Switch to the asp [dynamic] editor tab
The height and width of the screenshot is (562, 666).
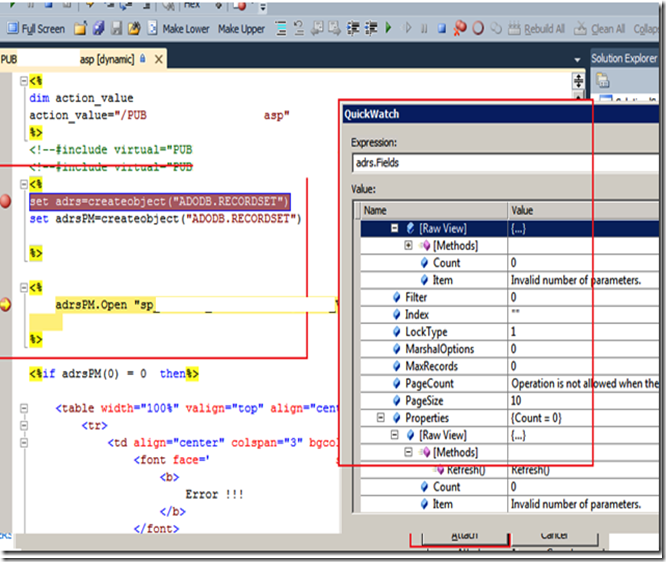coord(106,60)
